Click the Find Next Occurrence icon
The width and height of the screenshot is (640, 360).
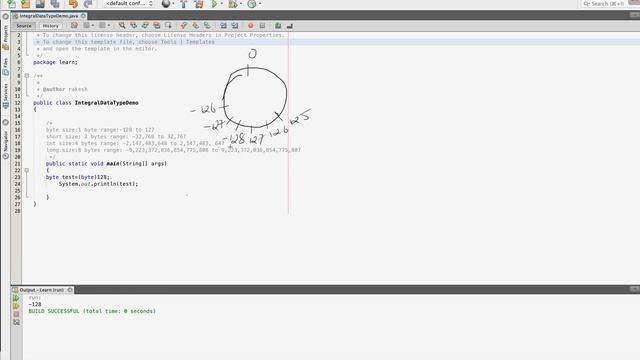coord(145,26)
